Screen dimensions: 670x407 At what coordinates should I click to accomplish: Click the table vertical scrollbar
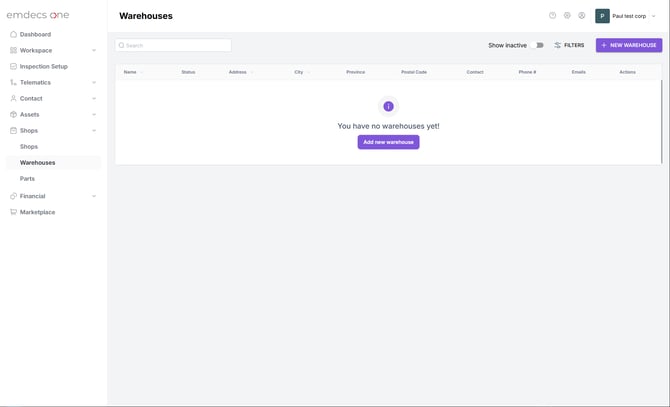tap(661, 122)
